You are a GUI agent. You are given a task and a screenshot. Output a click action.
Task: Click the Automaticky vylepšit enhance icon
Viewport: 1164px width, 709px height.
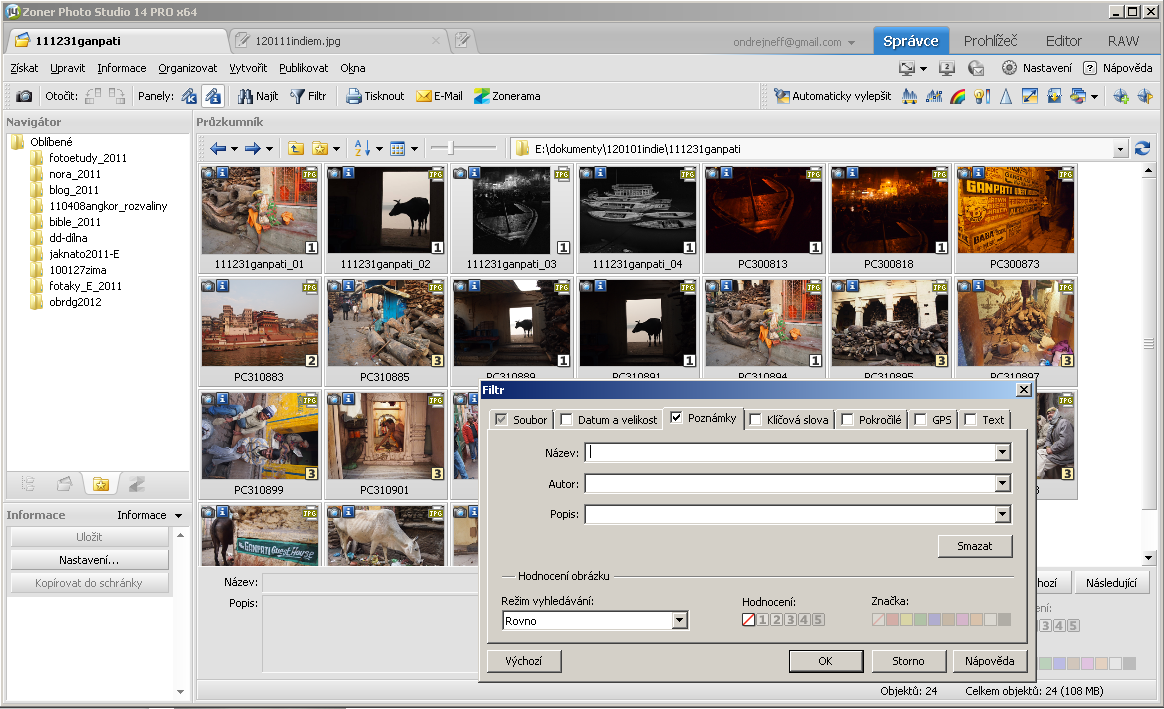pos(782,96)
